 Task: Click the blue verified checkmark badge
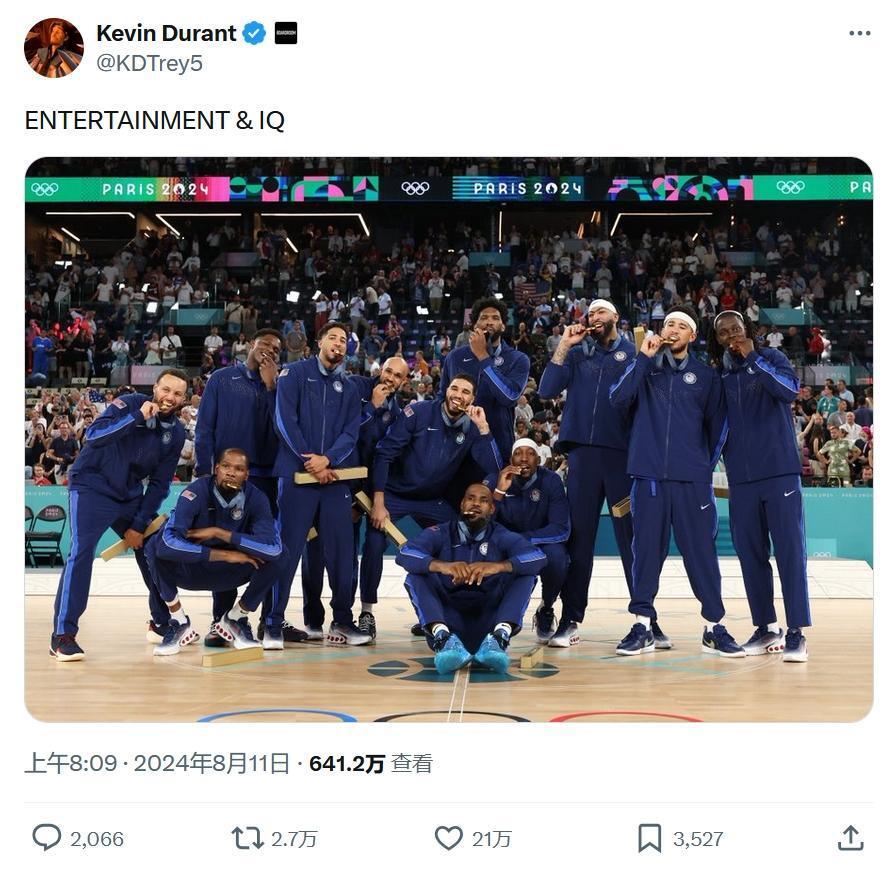click(255, 33)
